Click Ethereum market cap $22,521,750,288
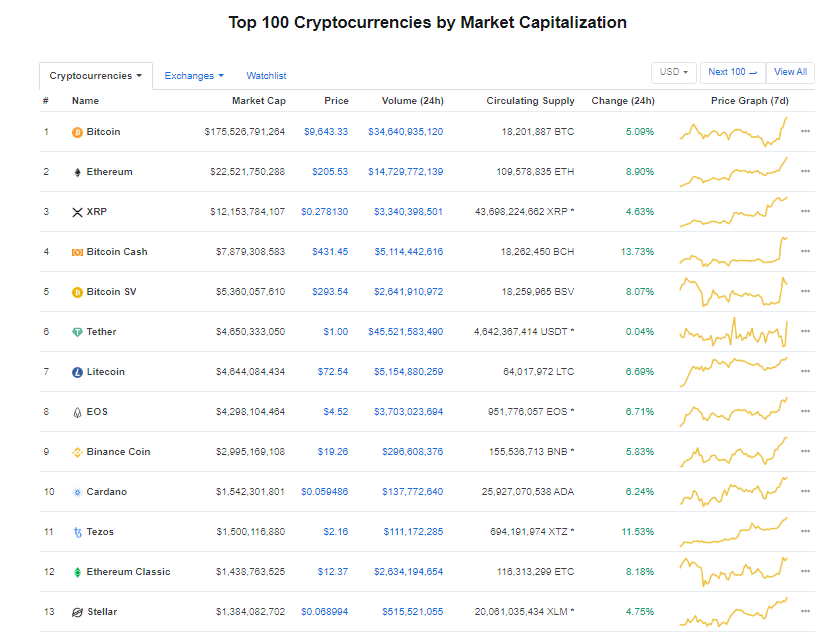The height and width of the screenshot is (633, 839). pos(247,172)
